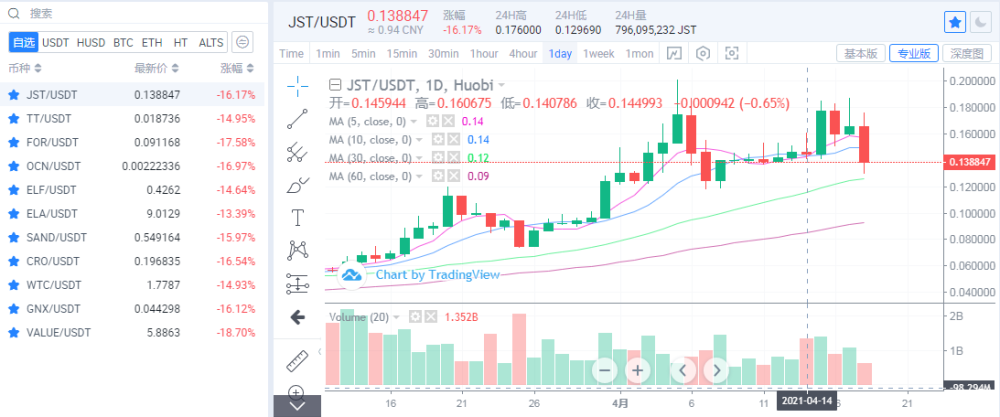The width and height of the screenshot is (1000, 417).
Task: Remove the MA 5 indicator
Action: click(x=448, y=121)
